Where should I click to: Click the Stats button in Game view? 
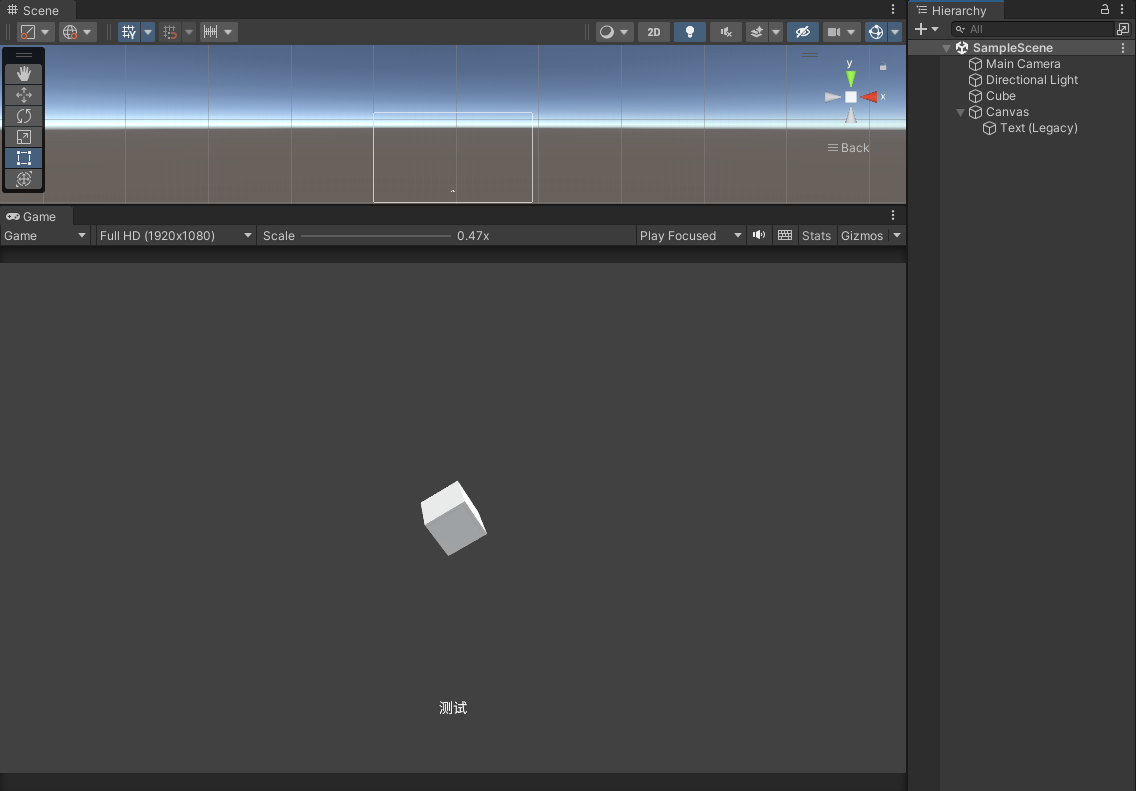tap(816, 236)
